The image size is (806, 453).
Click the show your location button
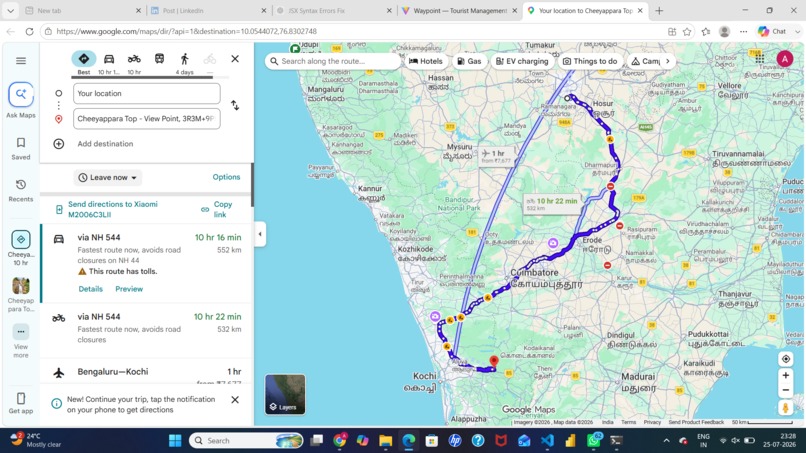point(785,359)
